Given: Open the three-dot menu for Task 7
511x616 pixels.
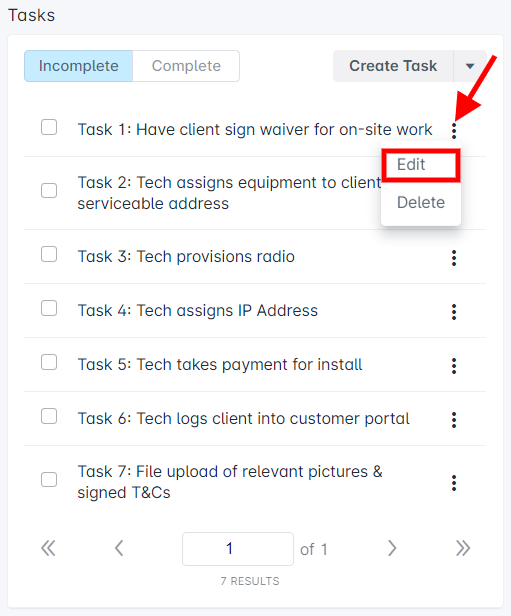Looking at the screenshot, I should point(454,483).
